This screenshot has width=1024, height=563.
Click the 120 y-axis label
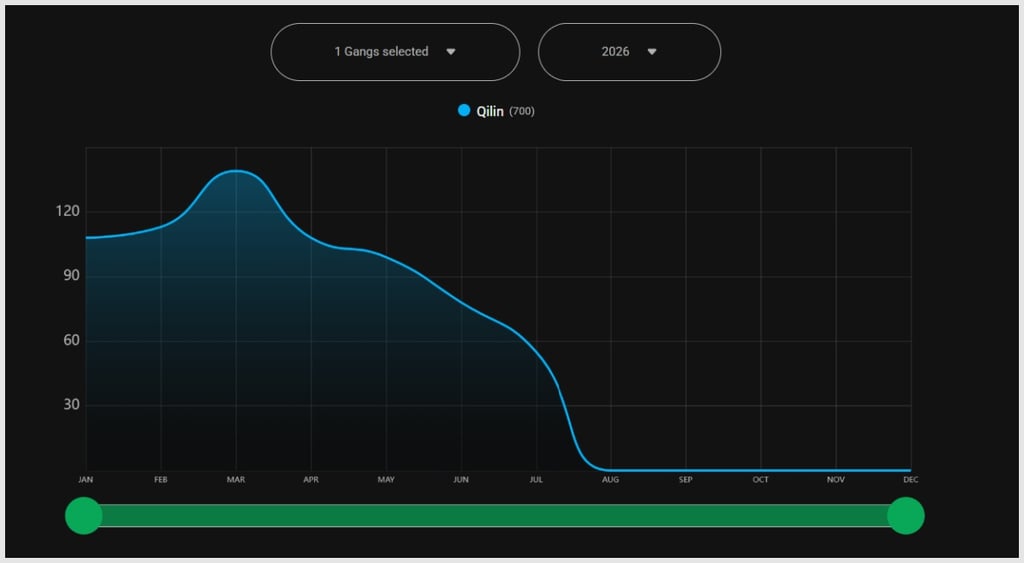pyautogui.click(x=68, y=211)
